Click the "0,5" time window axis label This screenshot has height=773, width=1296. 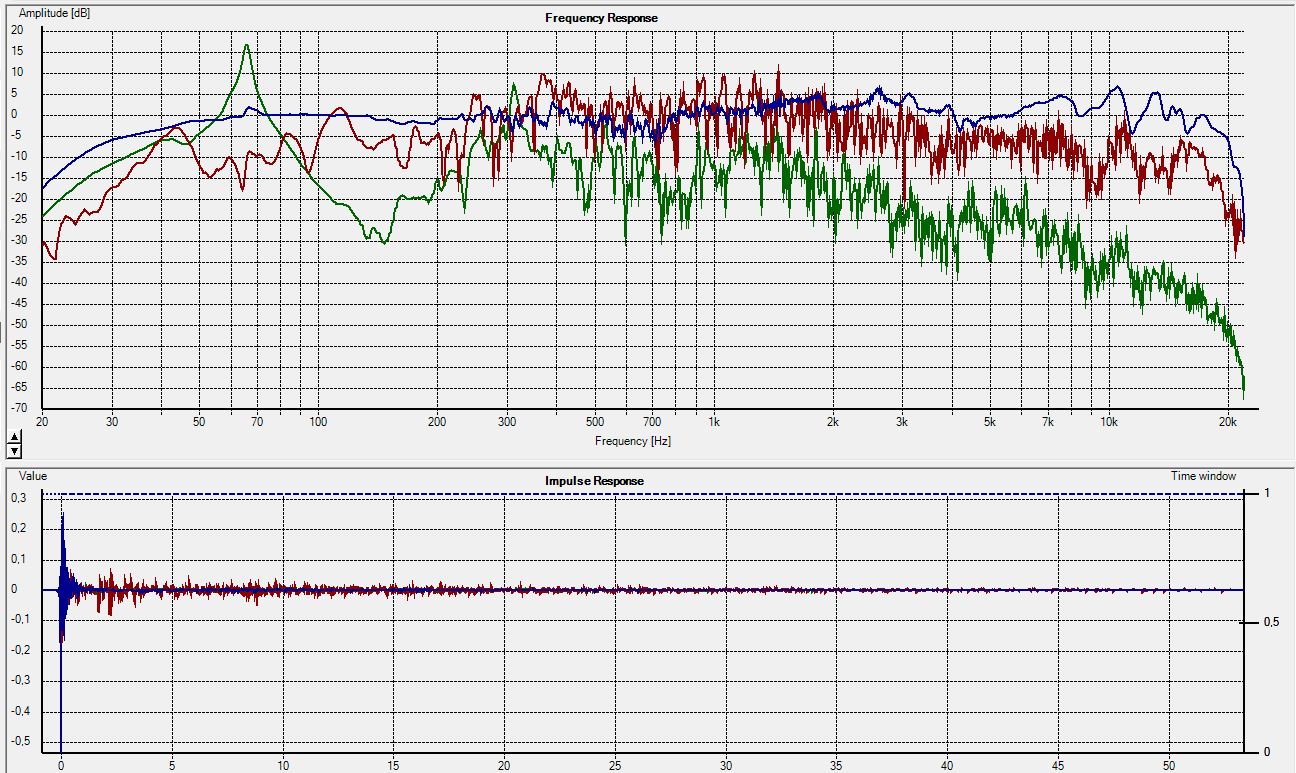click(1271, 623)
